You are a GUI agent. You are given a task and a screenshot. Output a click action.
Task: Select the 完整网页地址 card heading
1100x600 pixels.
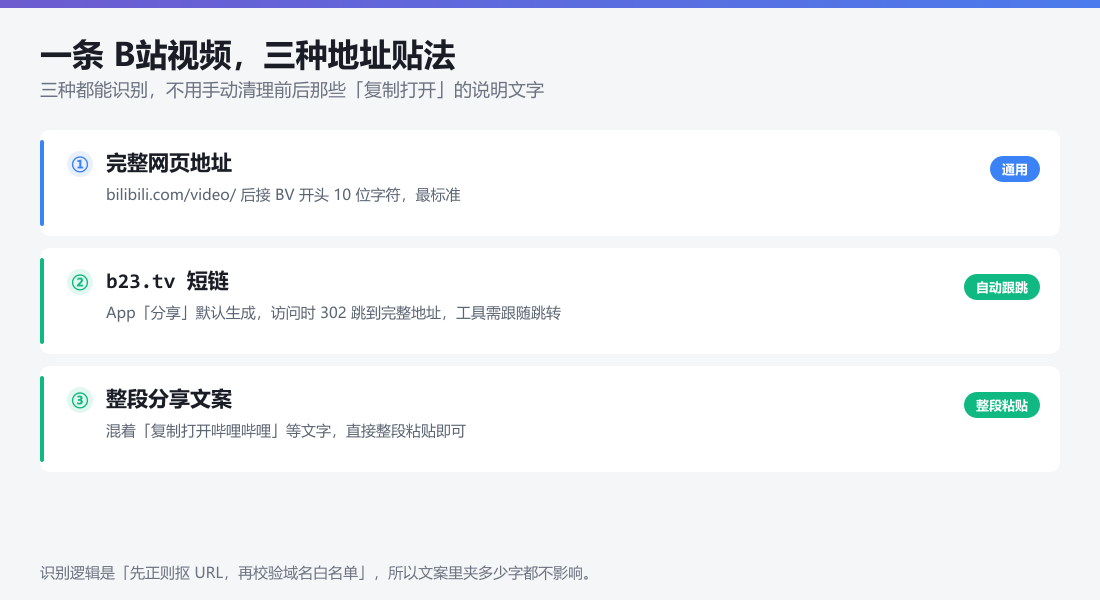pyautogui.click(x=169, y=164)
